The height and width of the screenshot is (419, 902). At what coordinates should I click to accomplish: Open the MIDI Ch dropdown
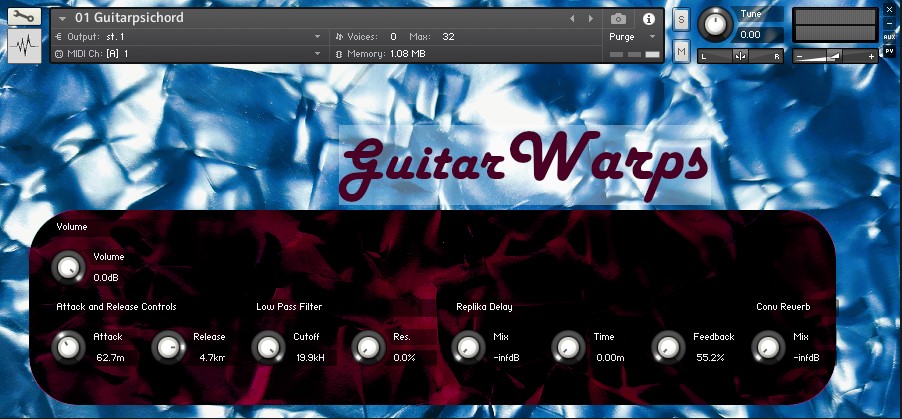tap(188, 54)
